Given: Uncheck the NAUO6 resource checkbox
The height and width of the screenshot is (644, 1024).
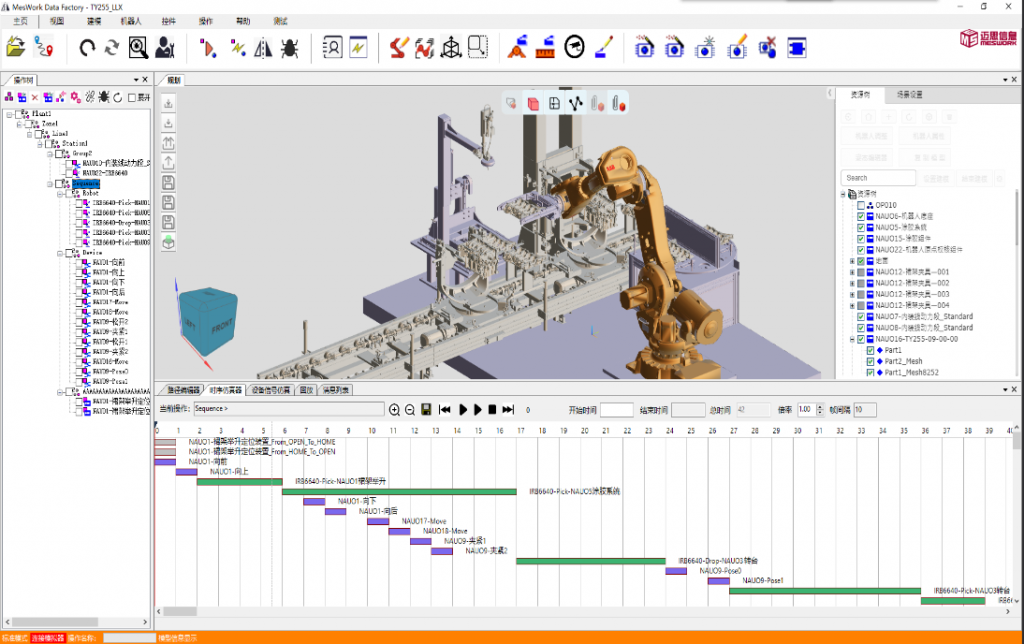Looking at the screenshot, I should click(x=861, y=216).
